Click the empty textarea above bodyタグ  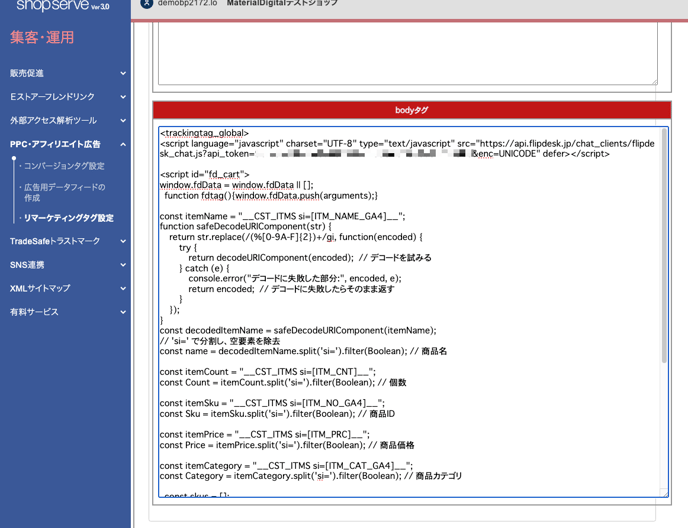(408, 53)
